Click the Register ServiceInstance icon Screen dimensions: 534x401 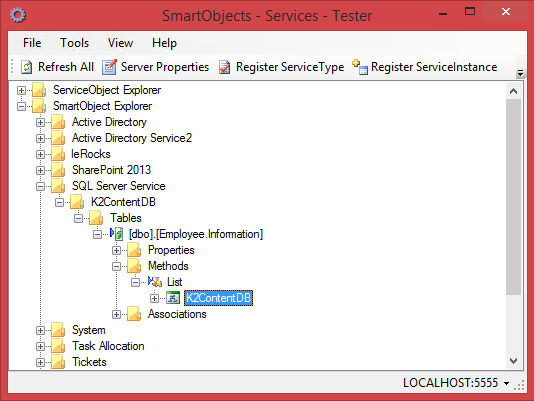(x=360, y=67)
